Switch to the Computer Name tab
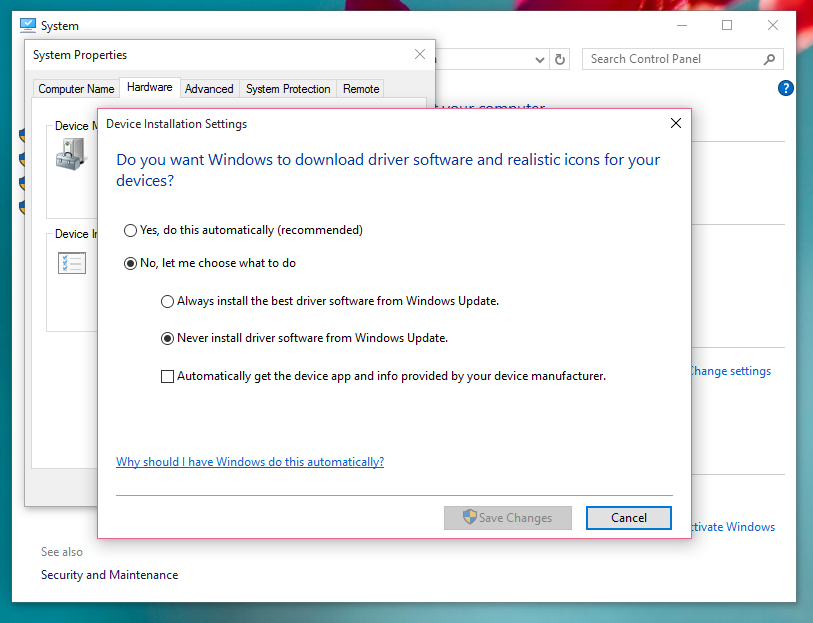Screen dimensions: 813x623 click(76, 89)
